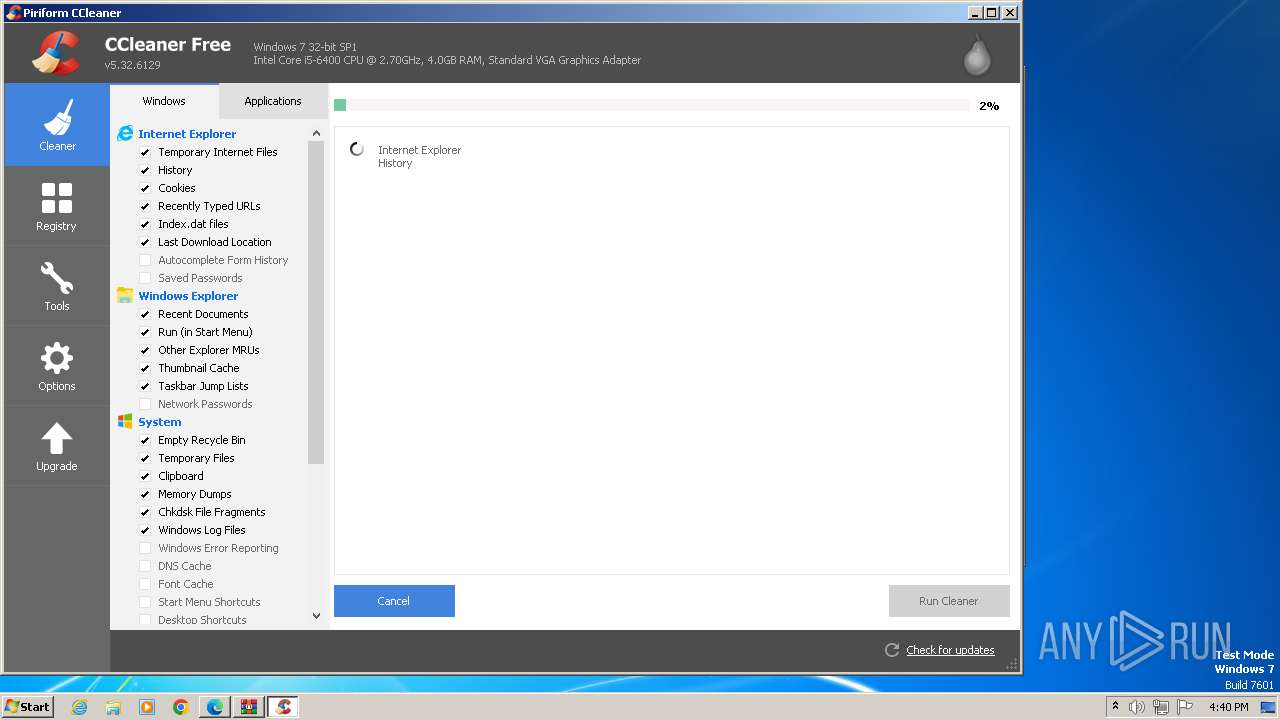
Task: Enable Desktop Shortcuts checkbox
Action: 145,620
